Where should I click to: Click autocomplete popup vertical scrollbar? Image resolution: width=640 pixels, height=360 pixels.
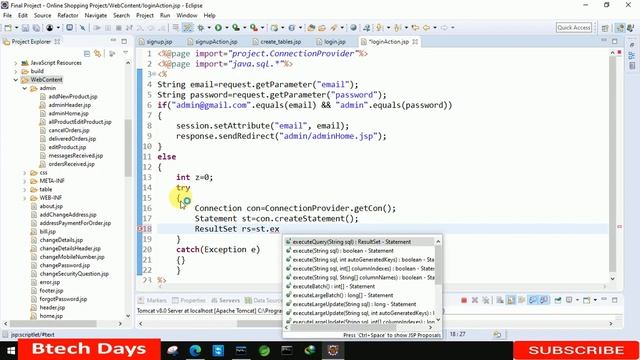pos(438,264)
